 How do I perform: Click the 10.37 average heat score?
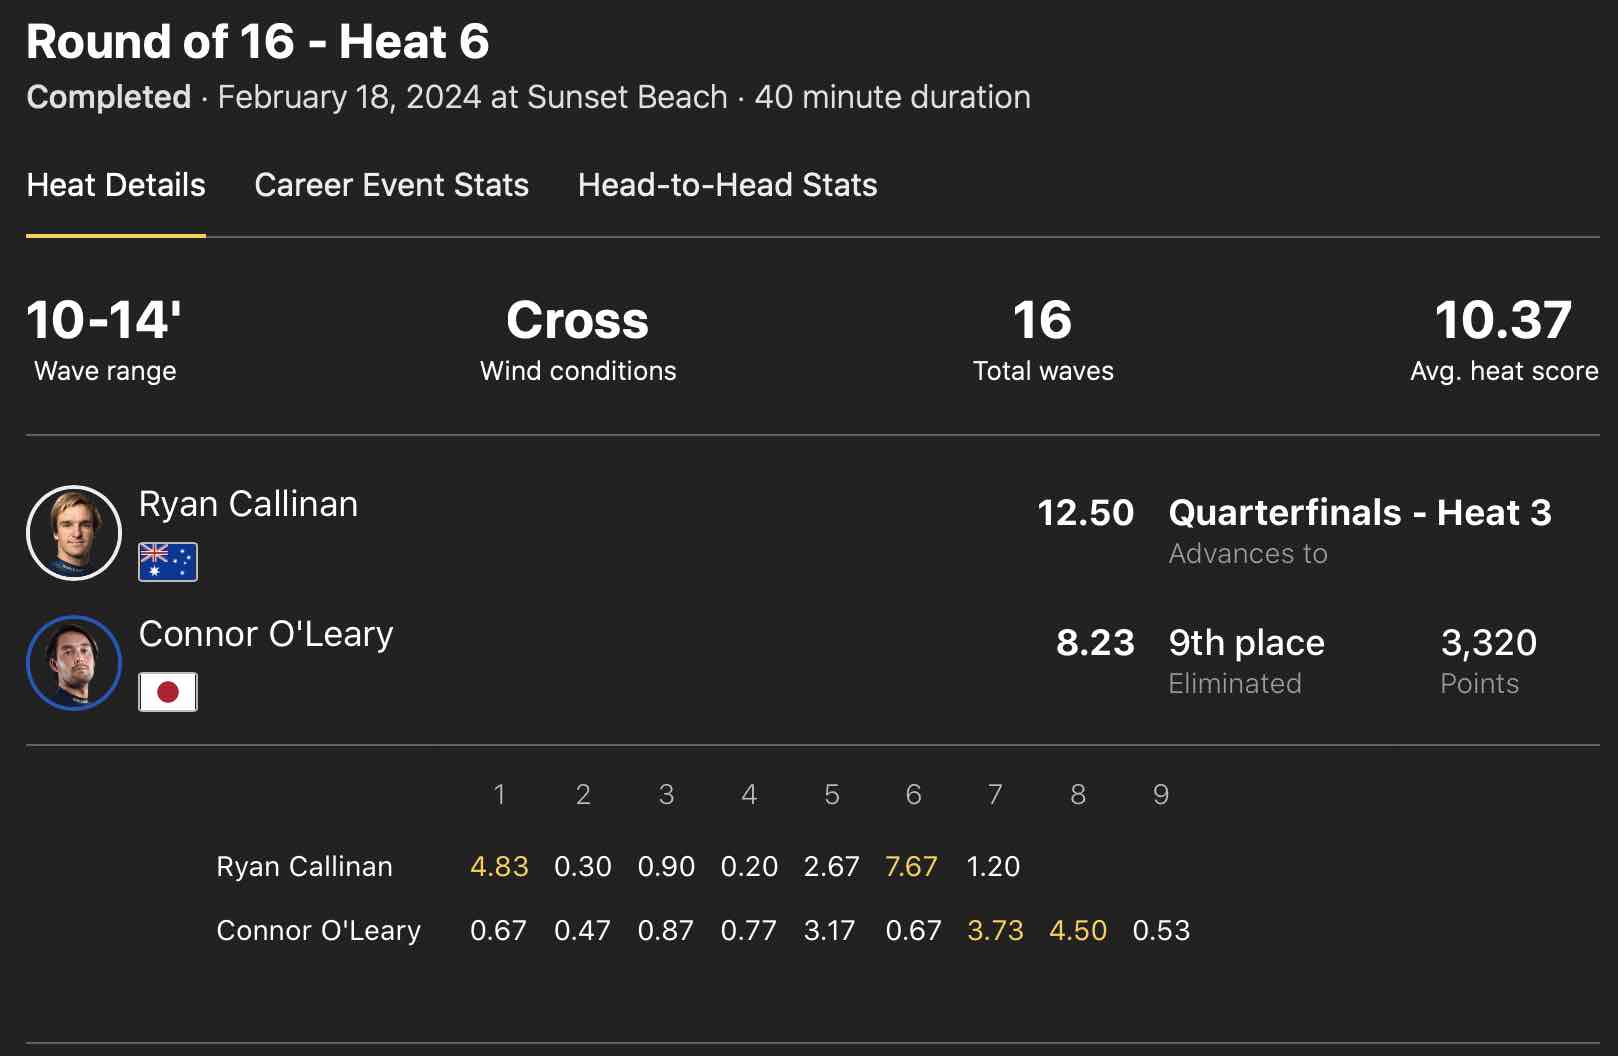[1503, 321]
